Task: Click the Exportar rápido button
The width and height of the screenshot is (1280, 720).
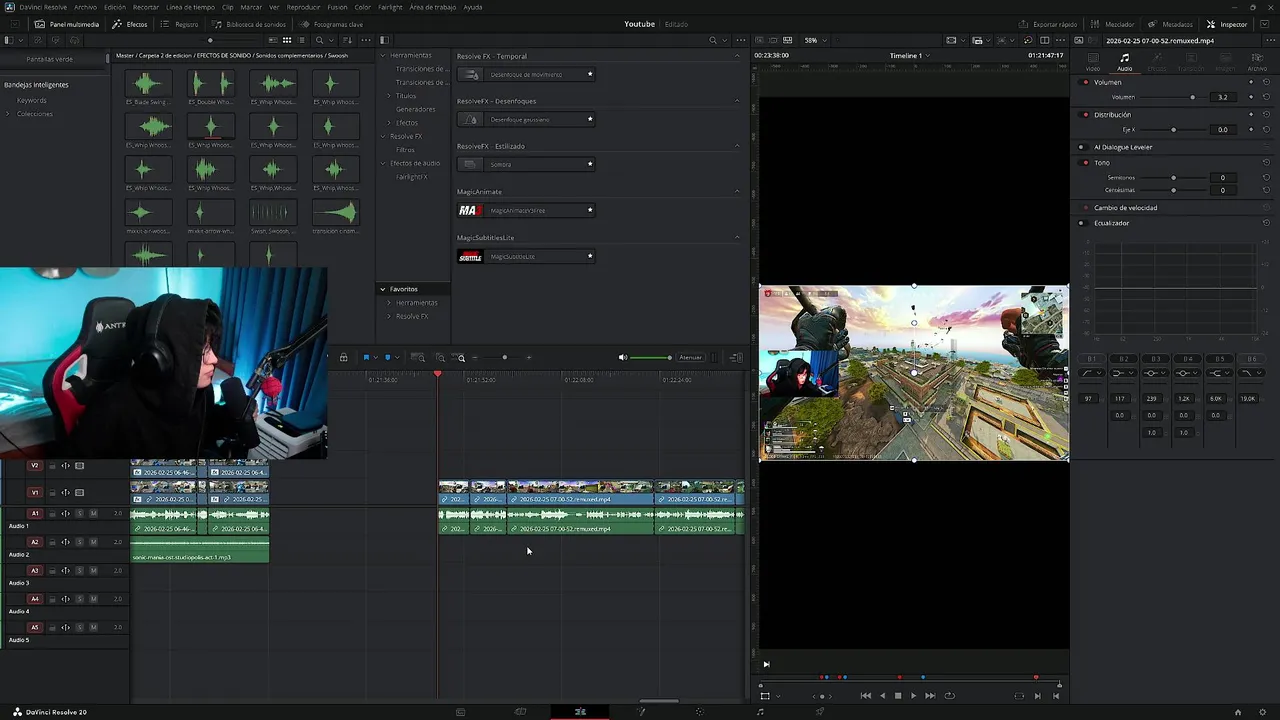Action: (x=1048, y=24)
